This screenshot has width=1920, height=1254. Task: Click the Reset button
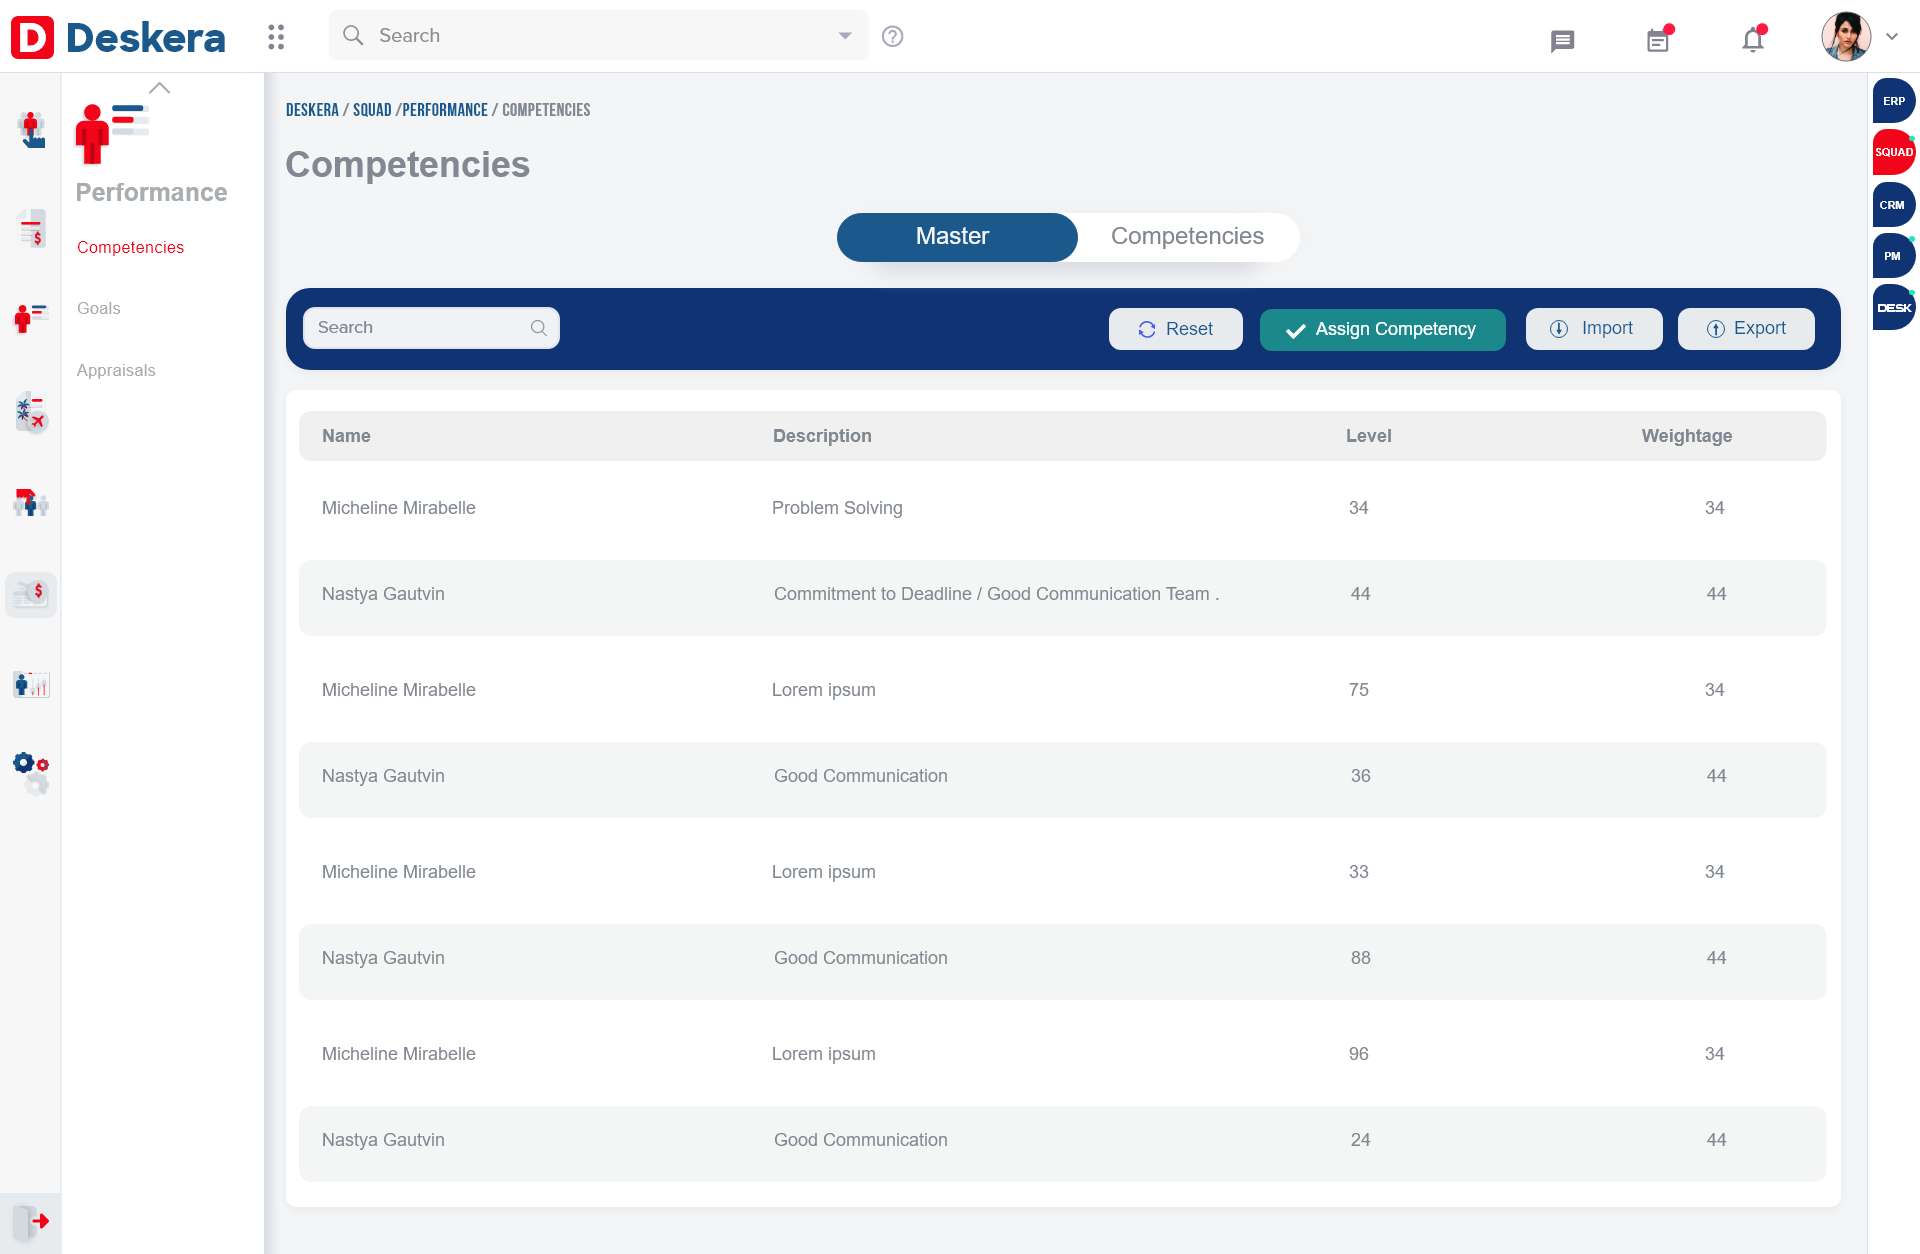tap(1175, 329)
